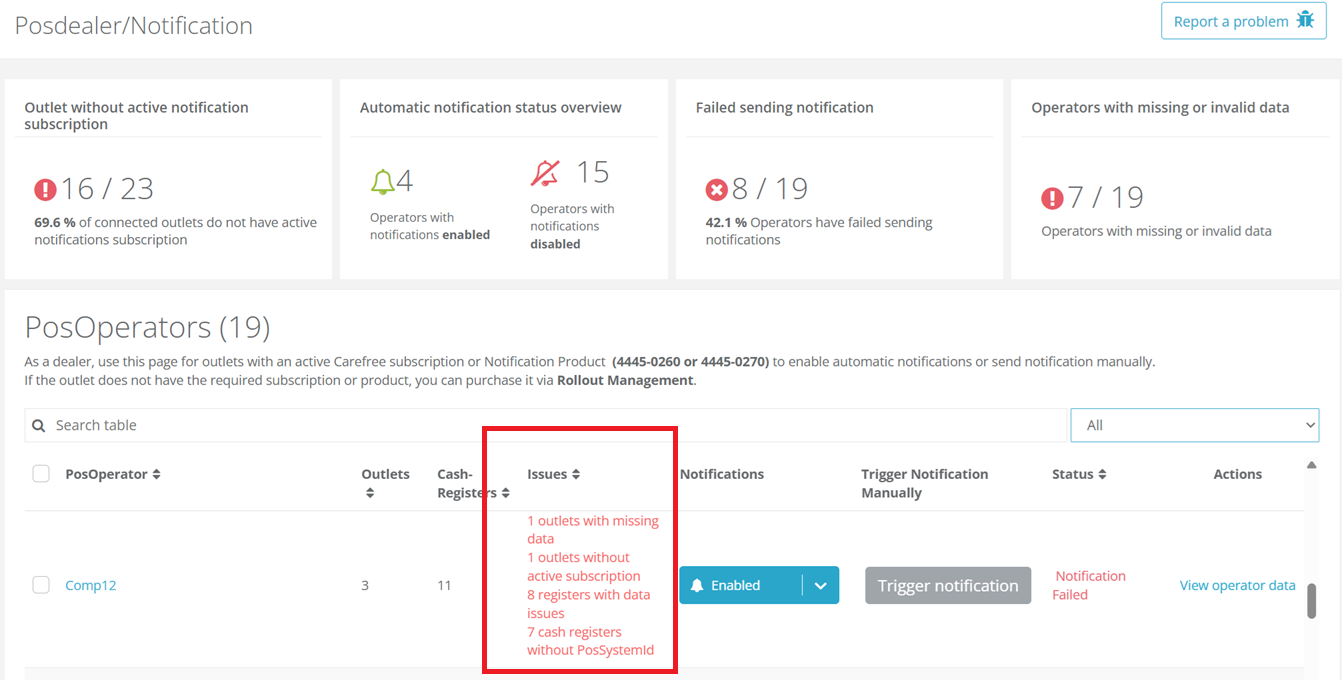The width and height of the screenshot is (1342, 680).
Task: Click the table's vertical scrollbar thumb
Action: tap(1311, 600)
